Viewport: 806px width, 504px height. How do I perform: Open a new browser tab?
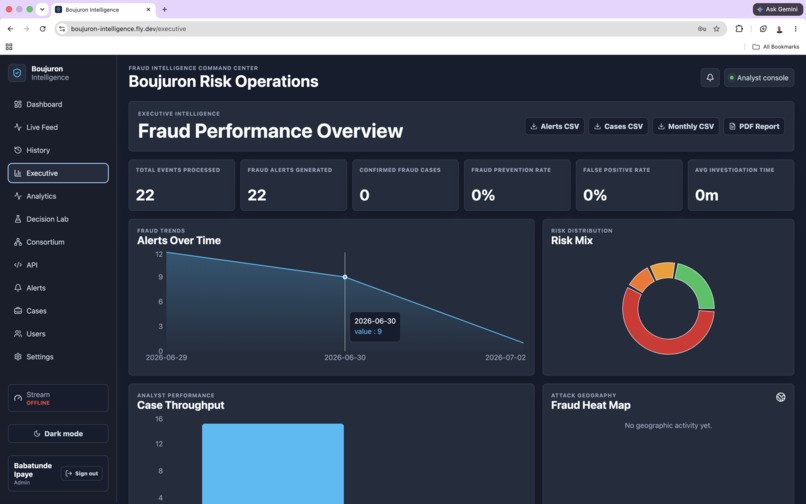pos(164,9)
